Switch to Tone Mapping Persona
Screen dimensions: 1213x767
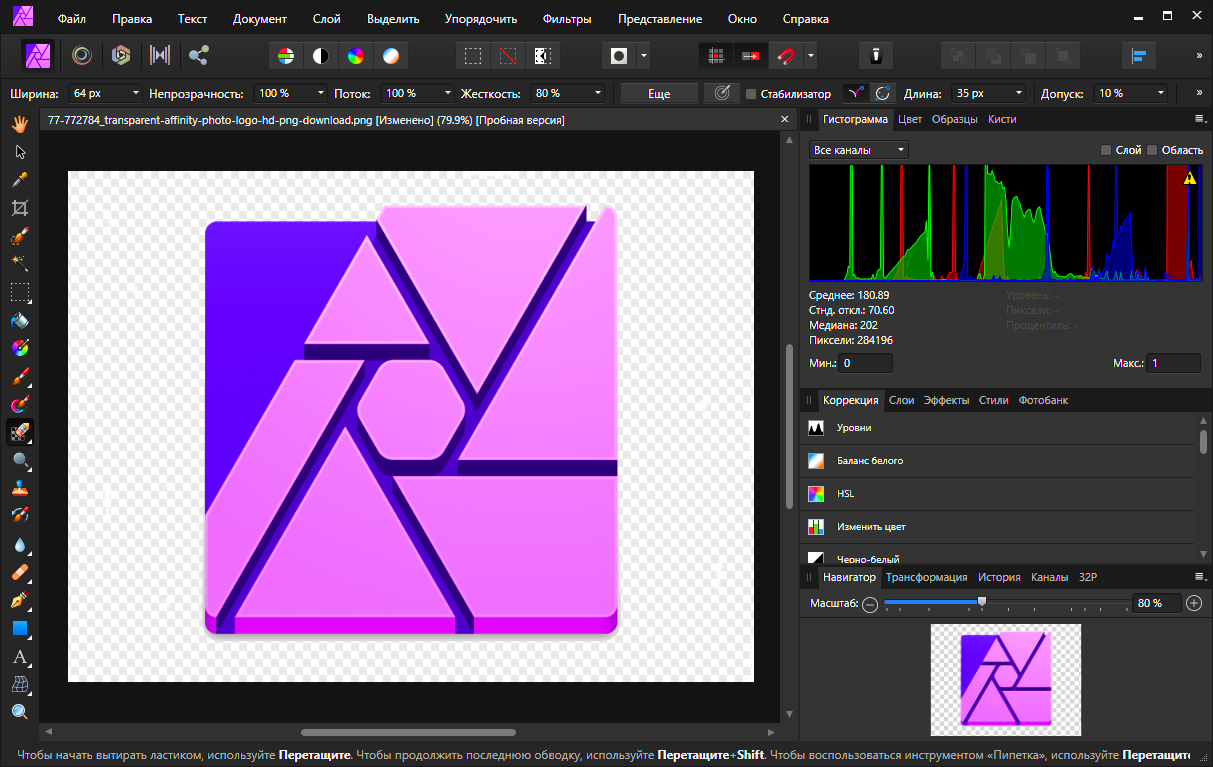point(159,56)
